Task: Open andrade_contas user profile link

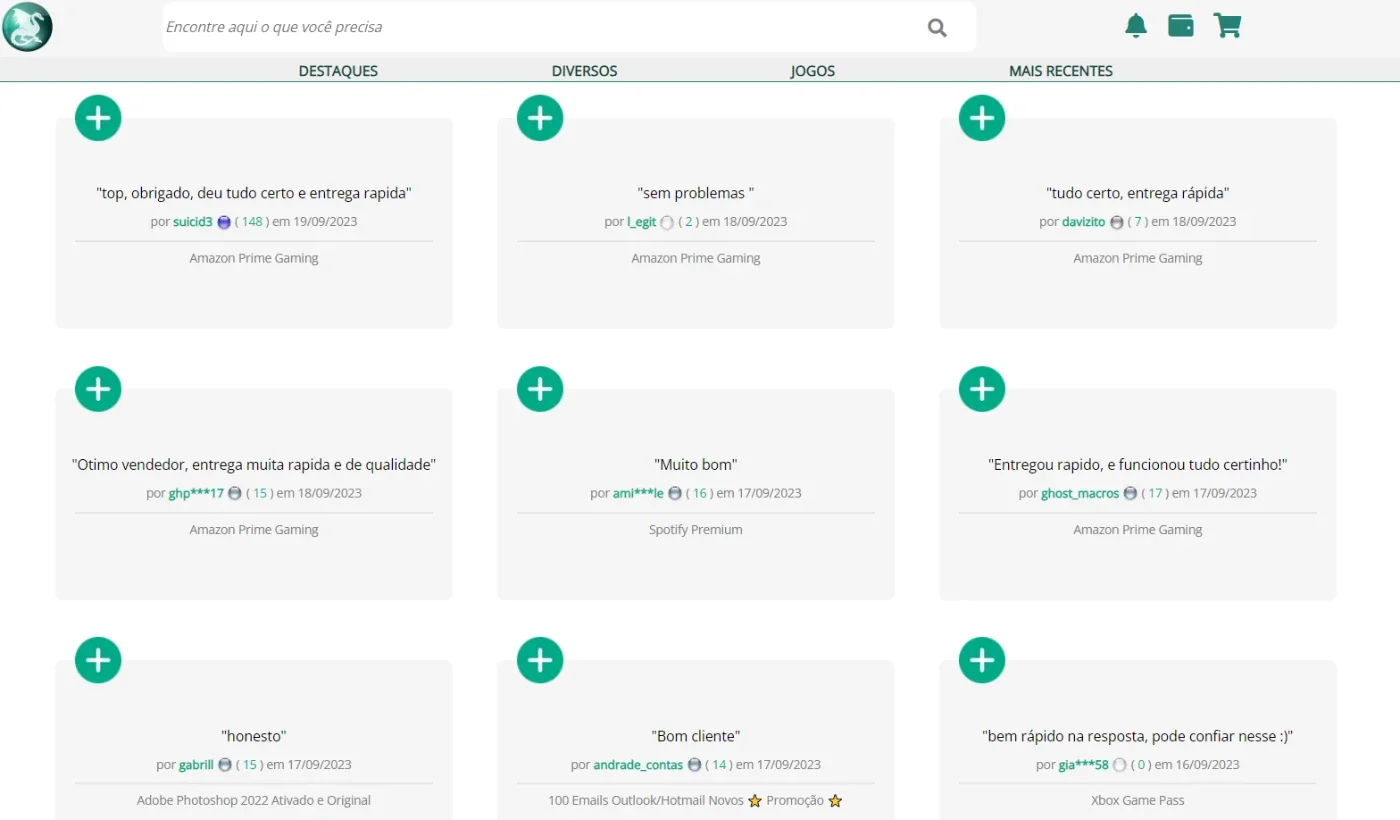Action: [x=639, y=765]
